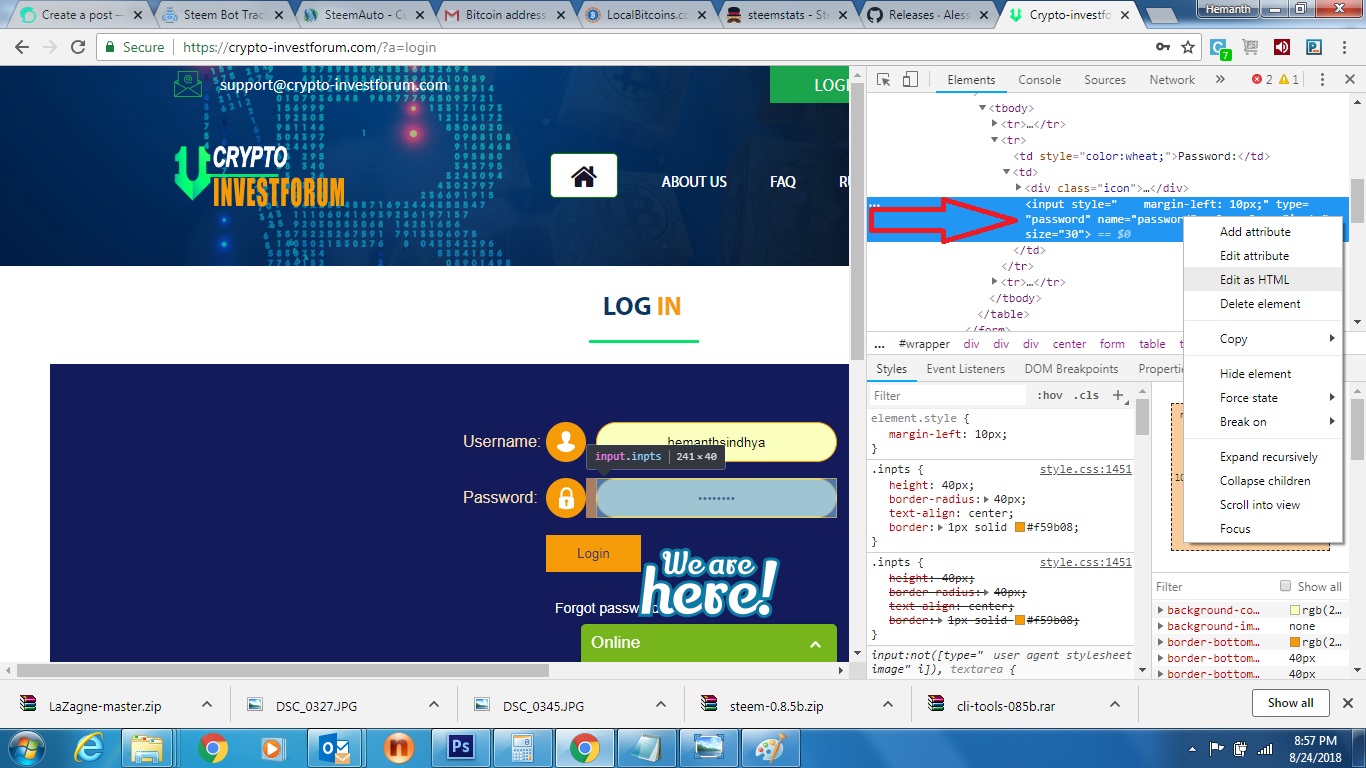Click into the Password input field
The image size is (1366, 768).
pos(716,498)
